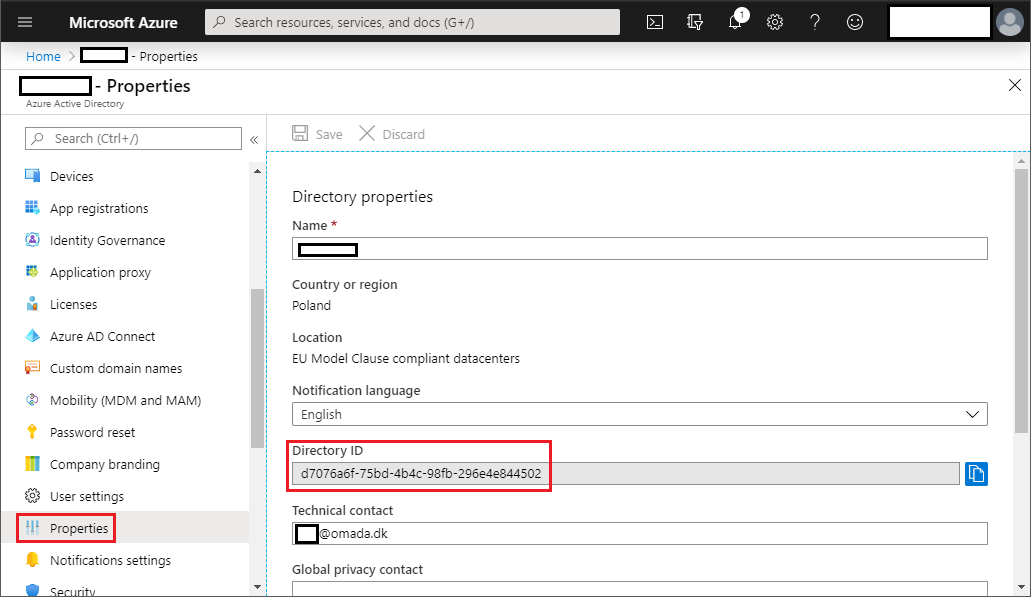Open the Notification language dropdown

tap(640, 414)
